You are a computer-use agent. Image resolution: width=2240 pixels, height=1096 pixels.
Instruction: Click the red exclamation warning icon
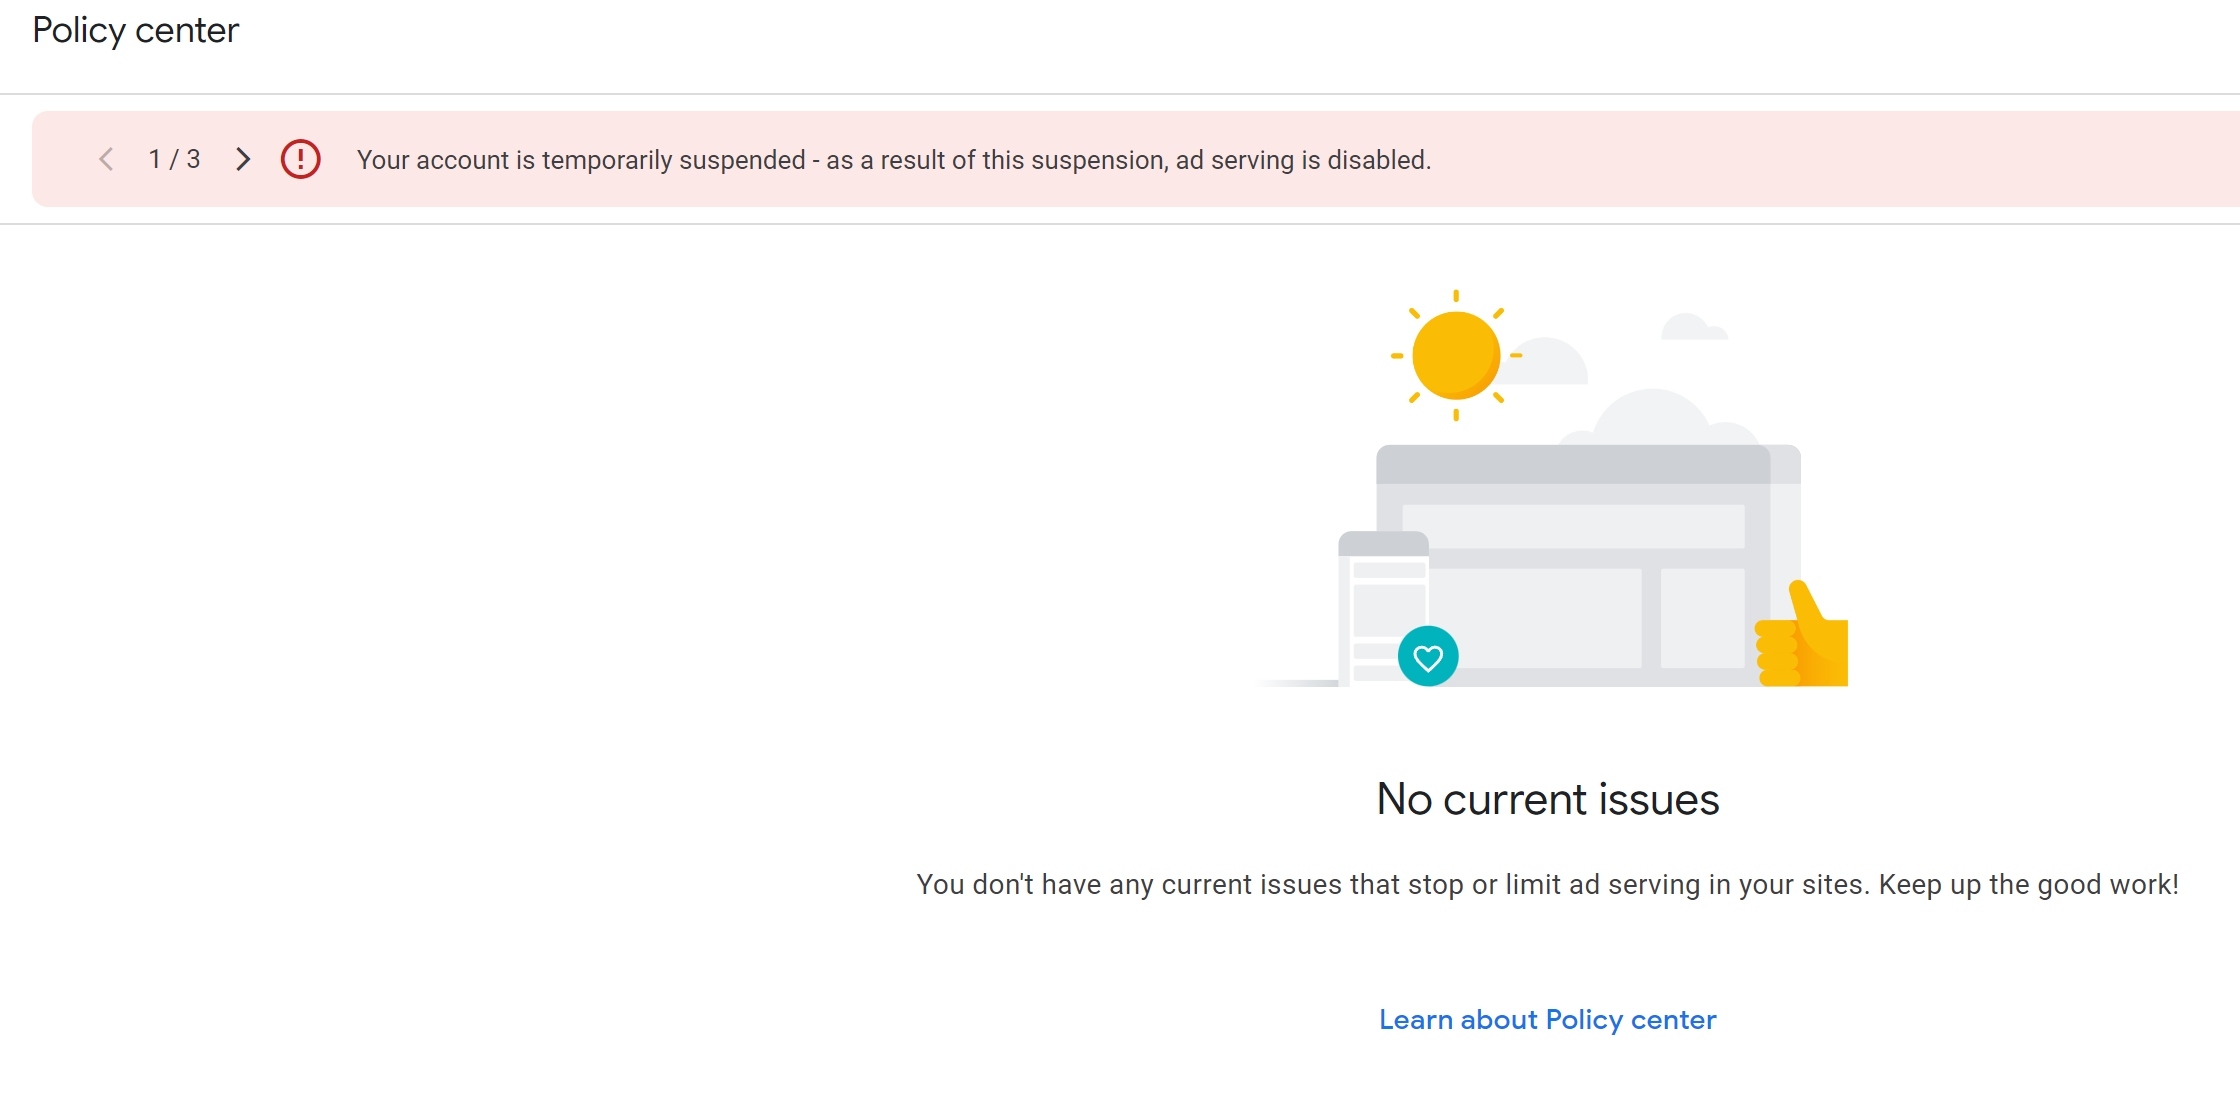tap(300, 159)
